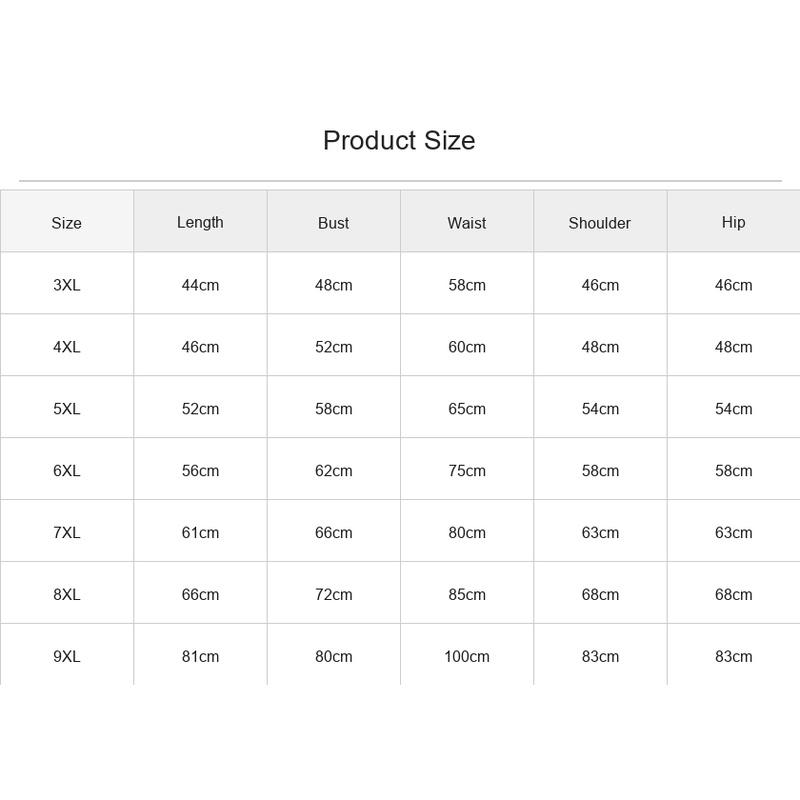Select the 72cm bust cell
The width and height of the screenshot is (800, 800).
coord(333,594)
